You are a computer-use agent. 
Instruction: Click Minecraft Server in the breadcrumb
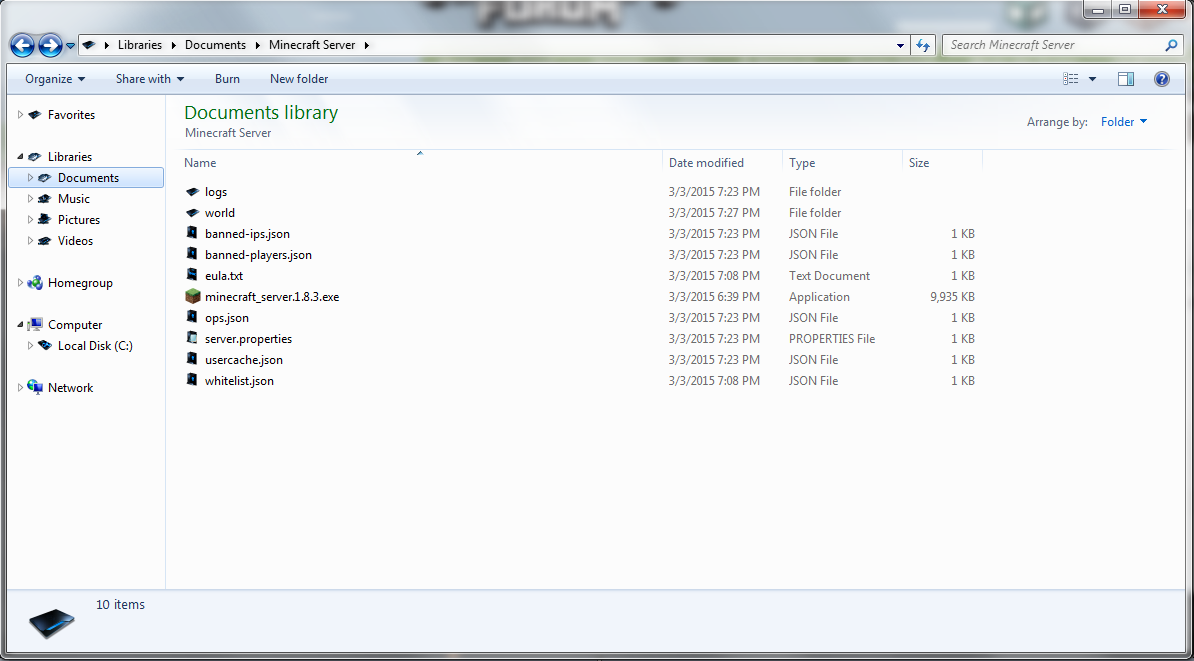312,45
